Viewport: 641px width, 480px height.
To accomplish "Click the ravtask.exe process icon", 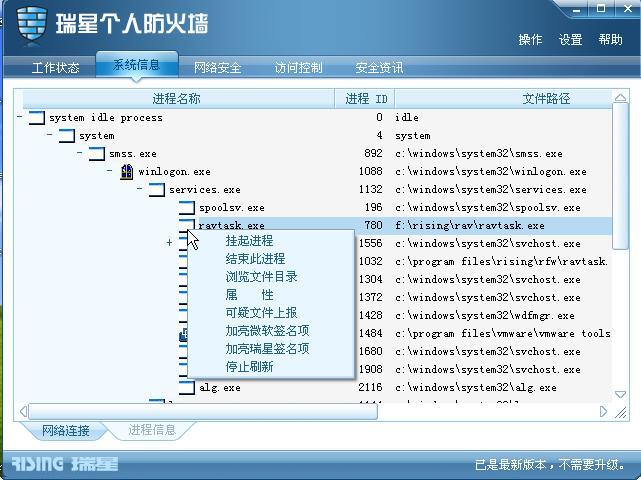I will pos(187,224).
